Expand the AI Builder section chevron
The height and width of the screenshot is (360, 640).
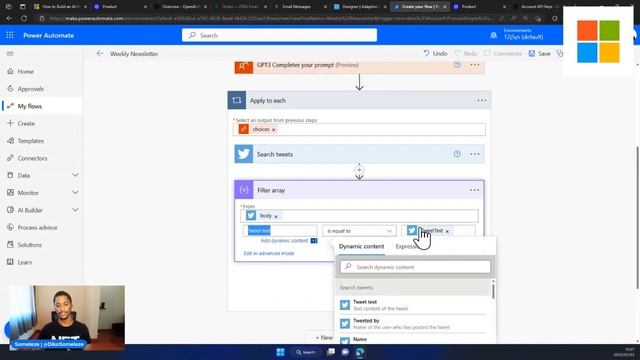click(75, 210)
